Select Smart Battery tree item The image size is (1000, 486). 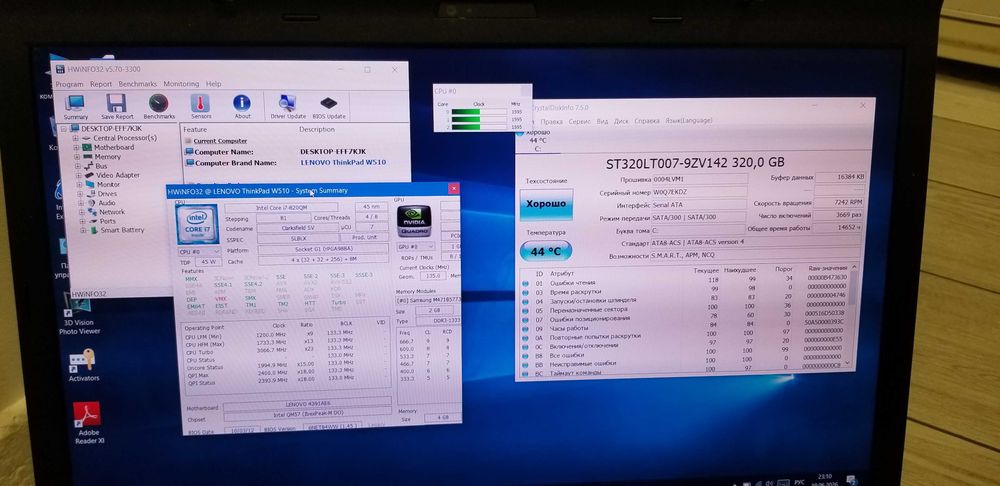[x=117, y=230]
